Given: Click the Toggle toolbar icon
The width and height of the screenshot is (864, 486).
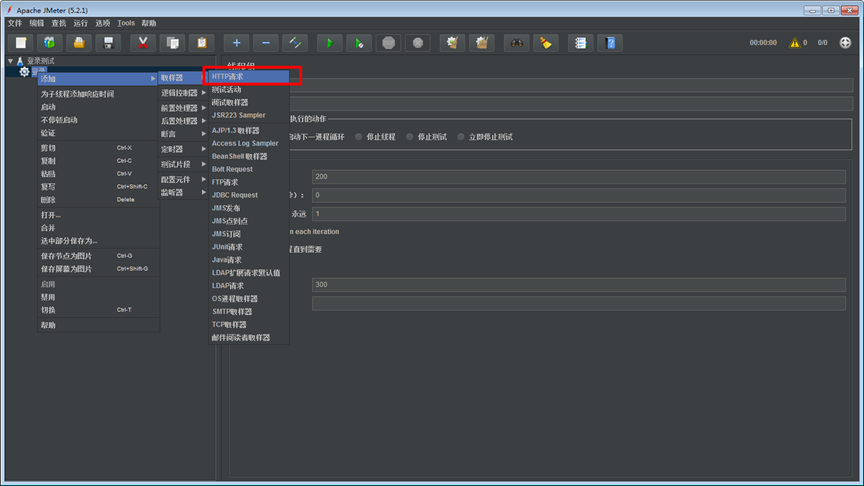Looking at the screenshot, I should 295,42.
